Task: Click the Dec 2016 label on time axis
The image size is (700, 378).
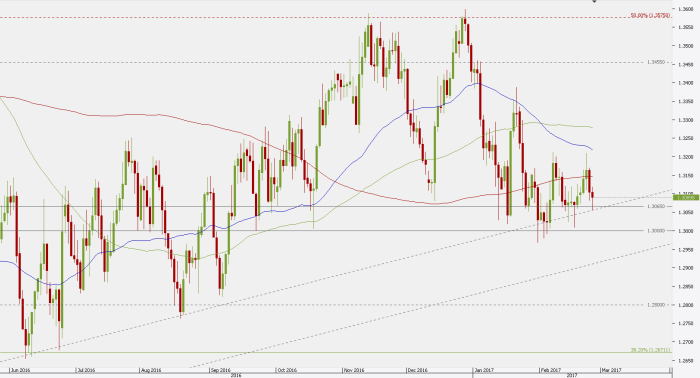Action: click(x=417, y=370)
